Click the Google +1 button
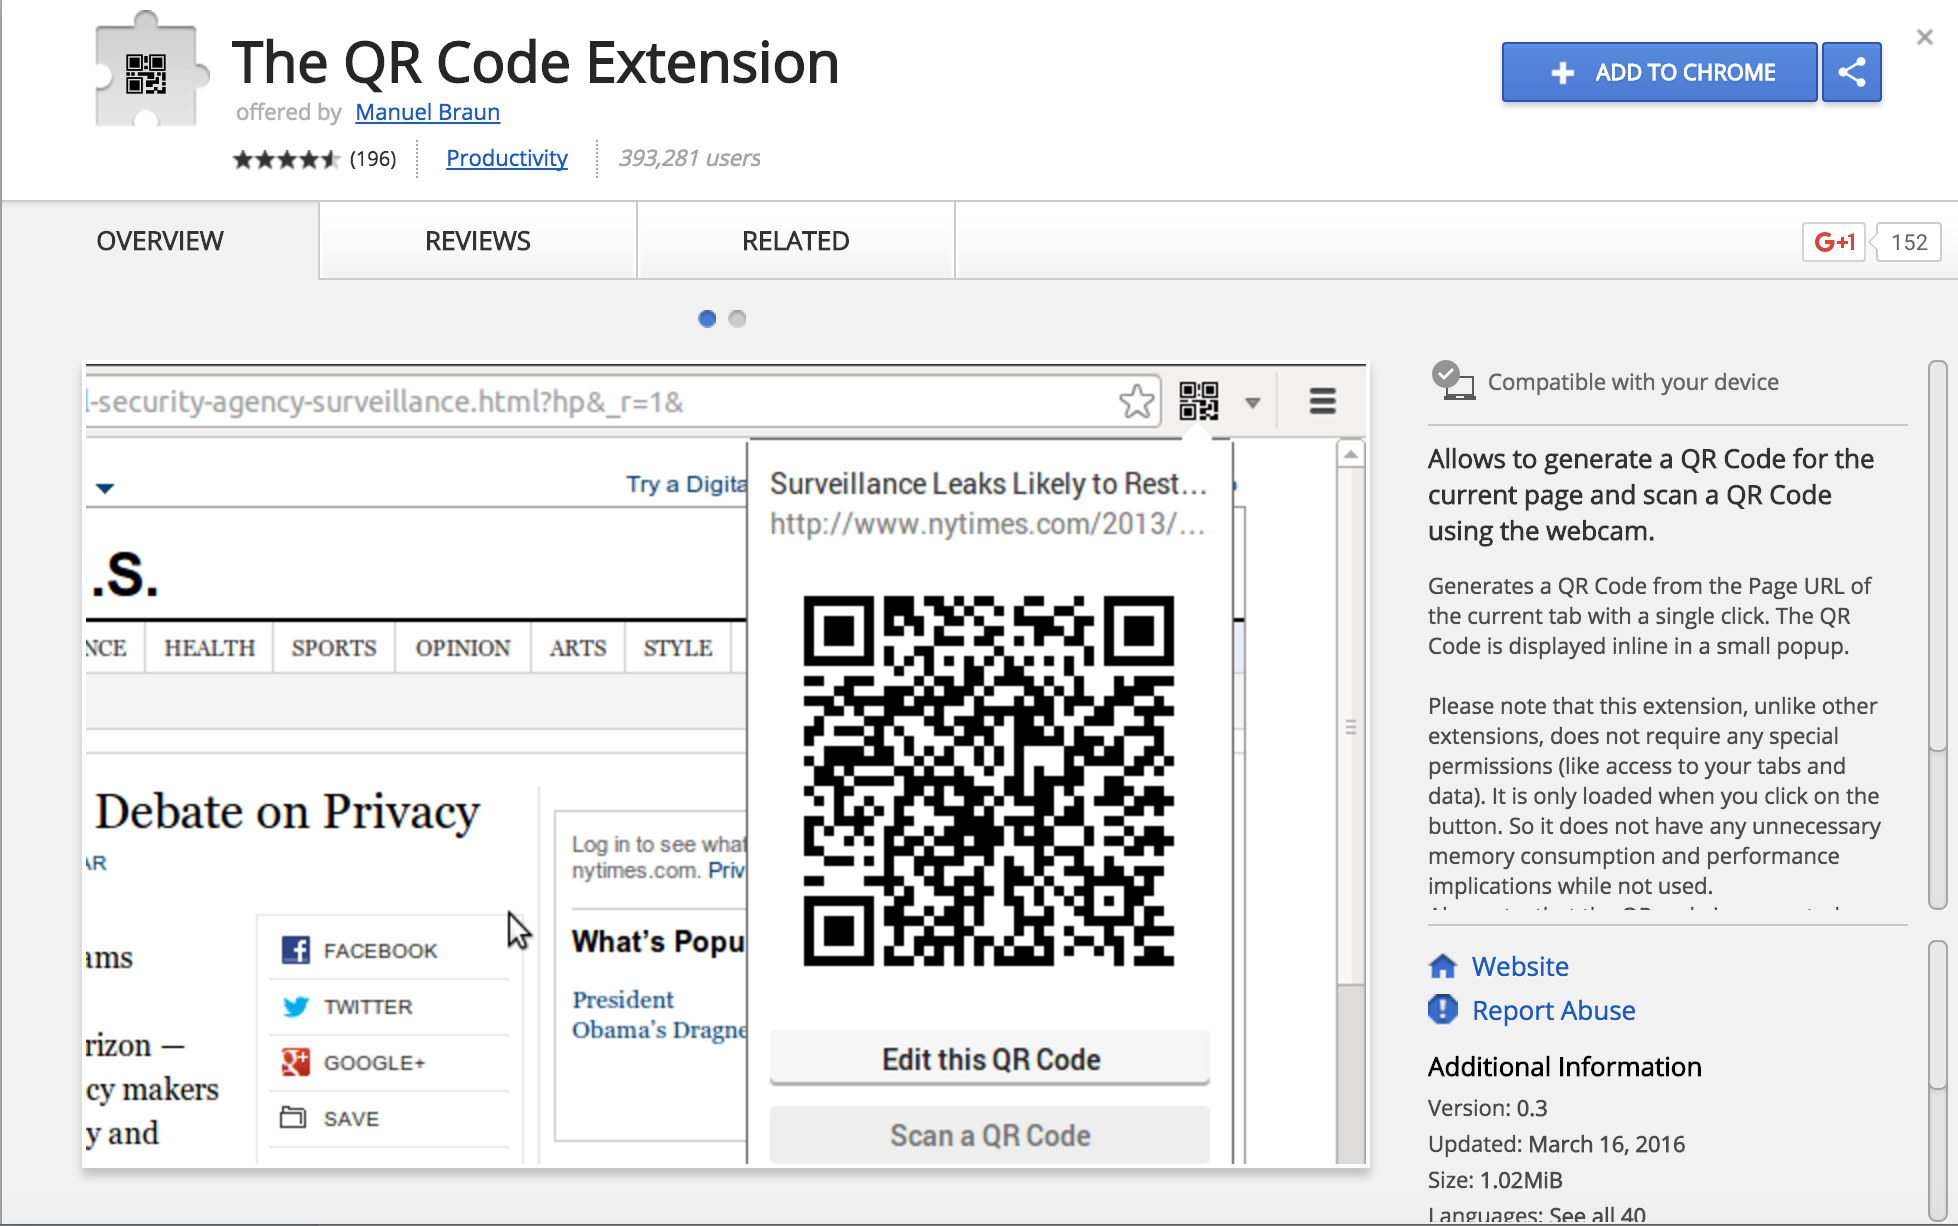Viewport: 1958px width, 1226px height. pos(1833,242)
